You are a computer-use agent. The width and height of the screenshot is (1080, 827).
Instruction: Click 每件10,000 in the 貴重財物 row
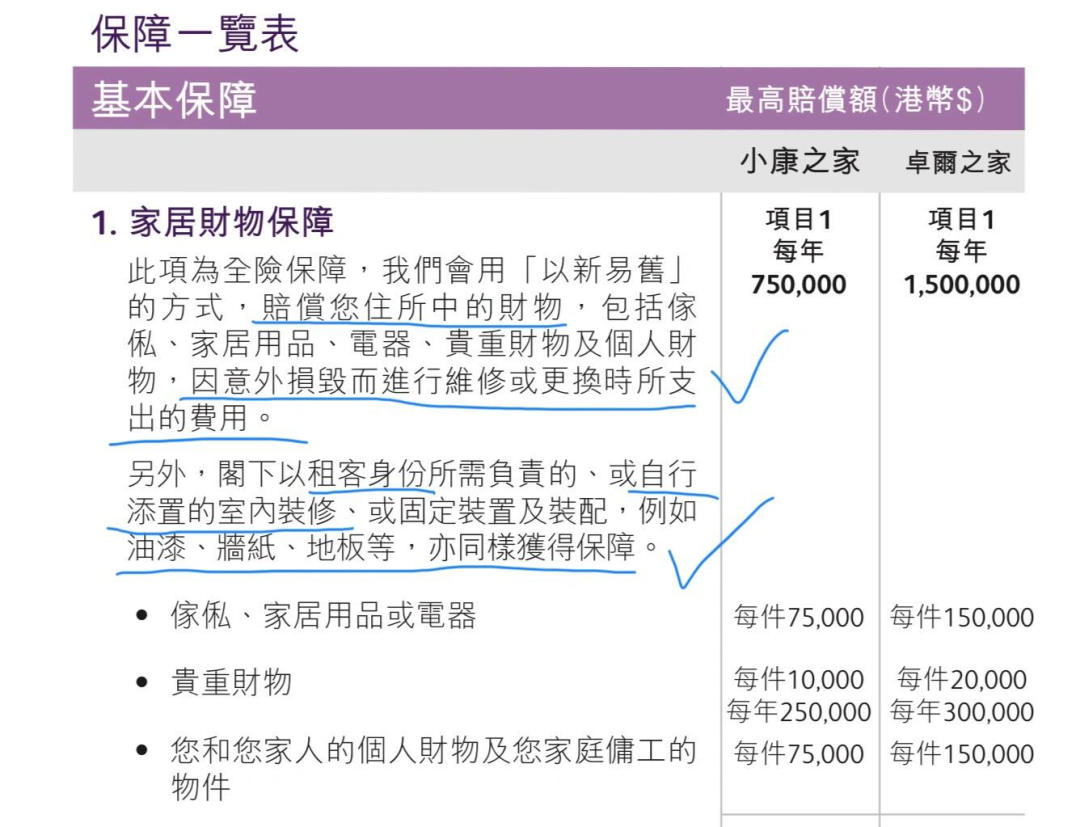[x=798, y=680]
